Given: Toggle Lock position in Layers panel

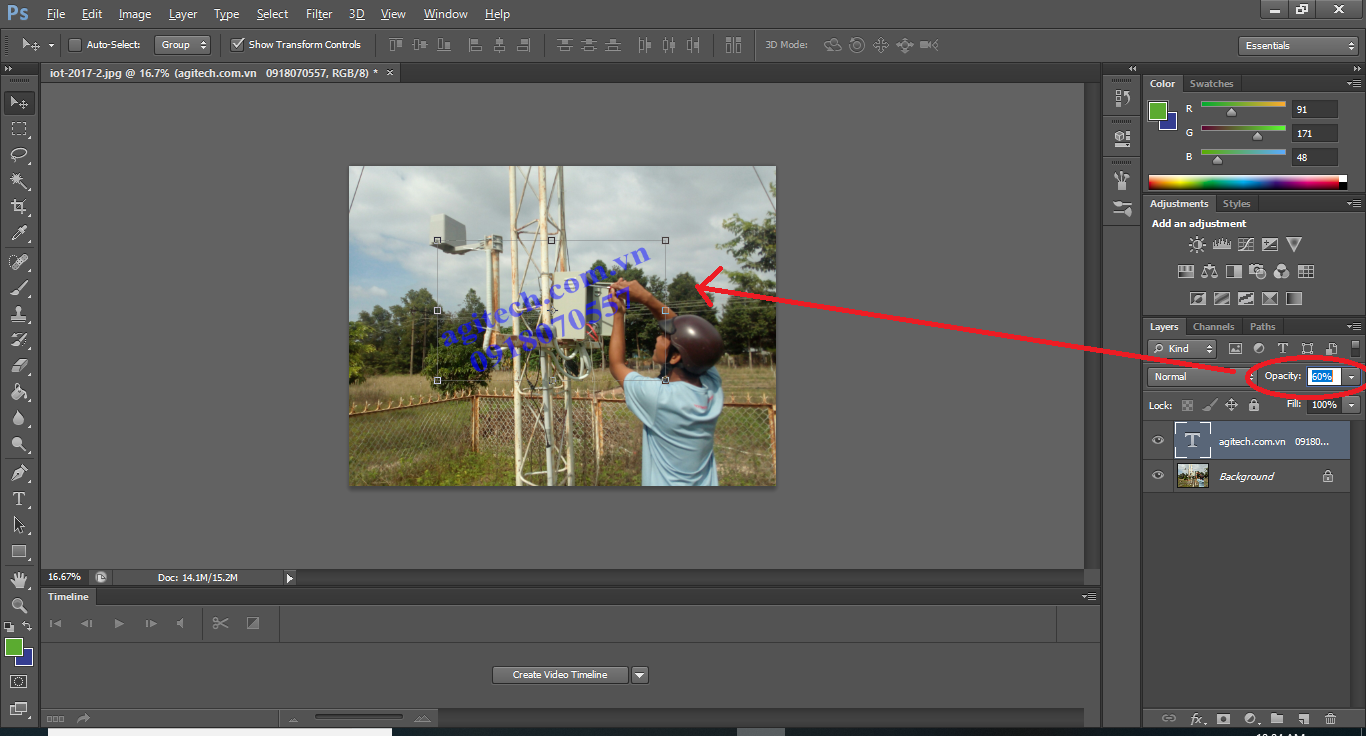Looking at the screenshot, I should pyautogui.click(x=1232, y=405).
